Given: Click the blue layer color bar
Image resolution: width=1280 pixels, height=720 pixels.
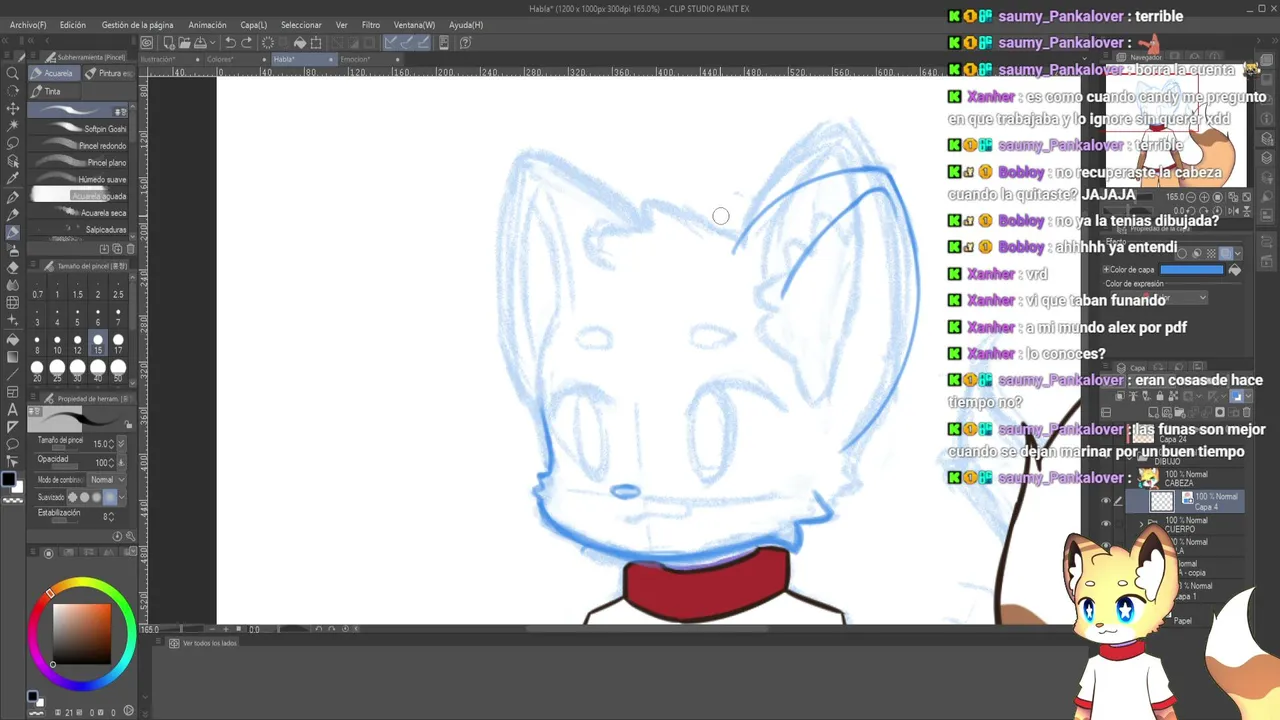Looking at the screenshot, I should pyautogui.click(x=1192, y=270).
